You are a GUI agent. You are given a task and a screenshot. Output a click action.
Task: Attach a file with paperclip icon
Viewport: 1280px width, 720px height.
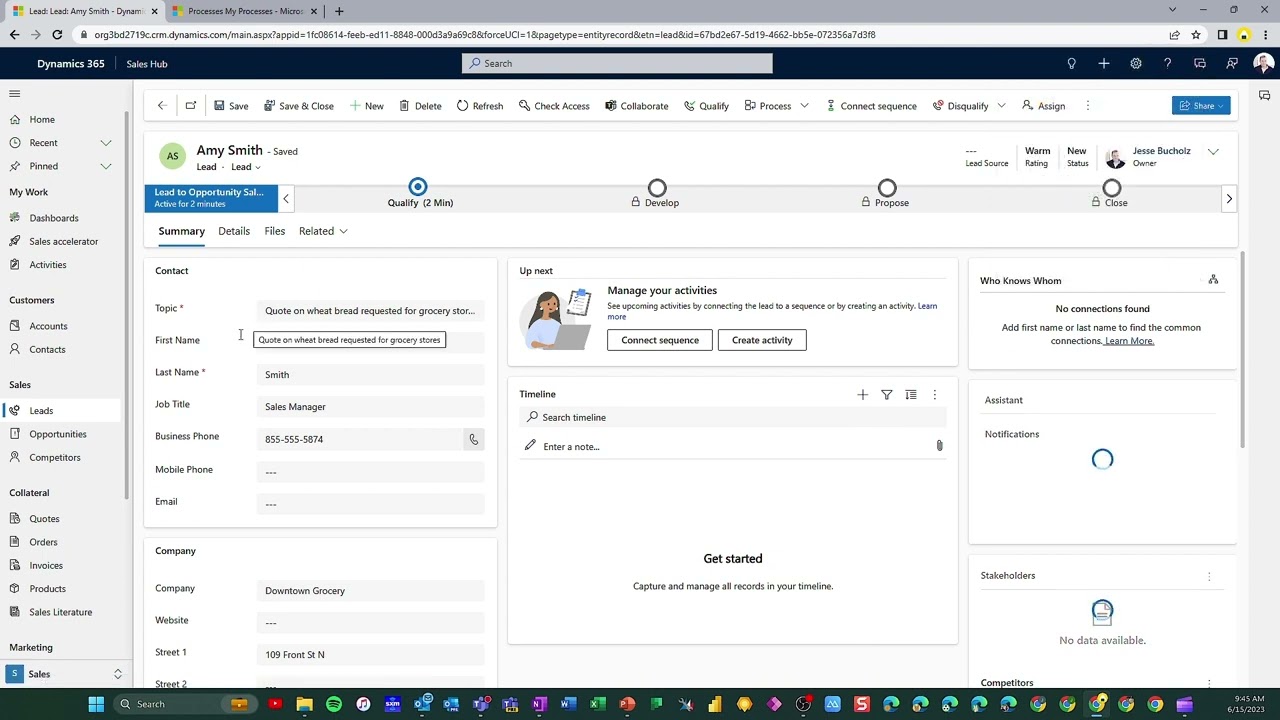click(939, 446)
